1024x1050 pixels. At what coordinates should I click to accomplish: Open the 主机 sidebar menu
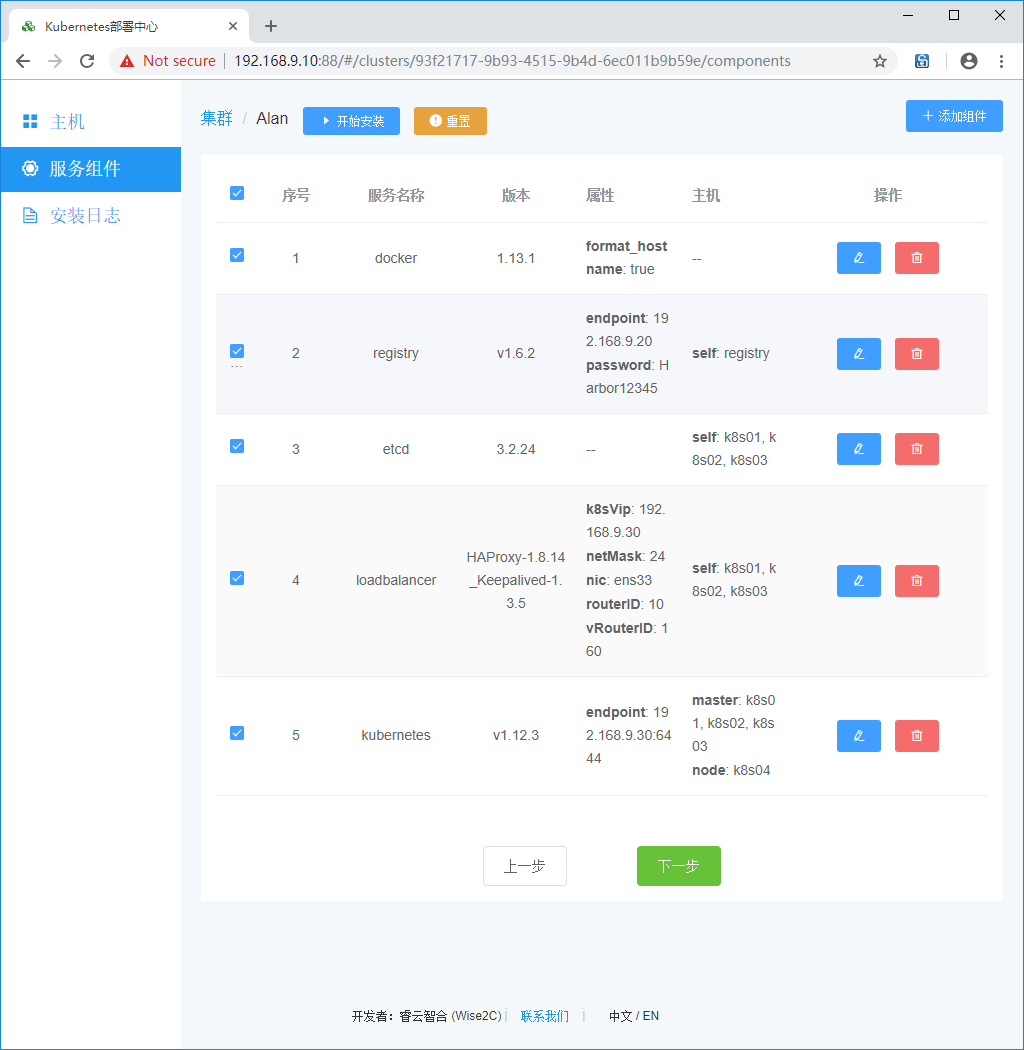click(x=91, y=121)
